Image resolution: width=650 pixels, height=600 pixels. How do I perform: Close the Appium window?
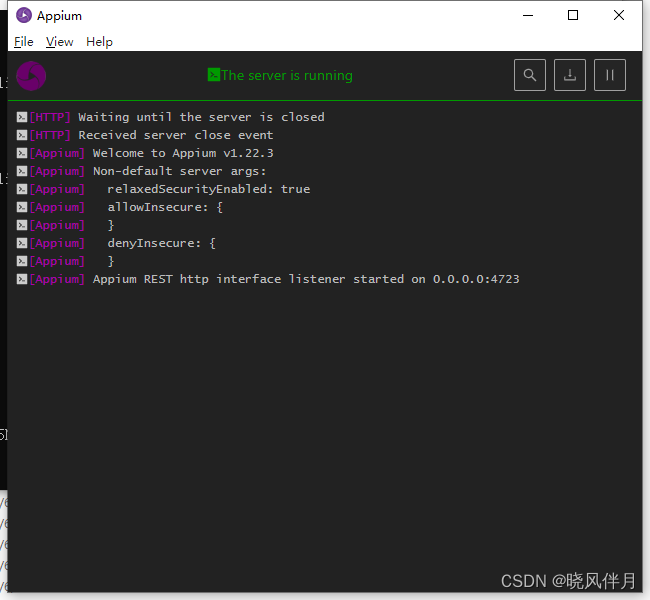618,15
